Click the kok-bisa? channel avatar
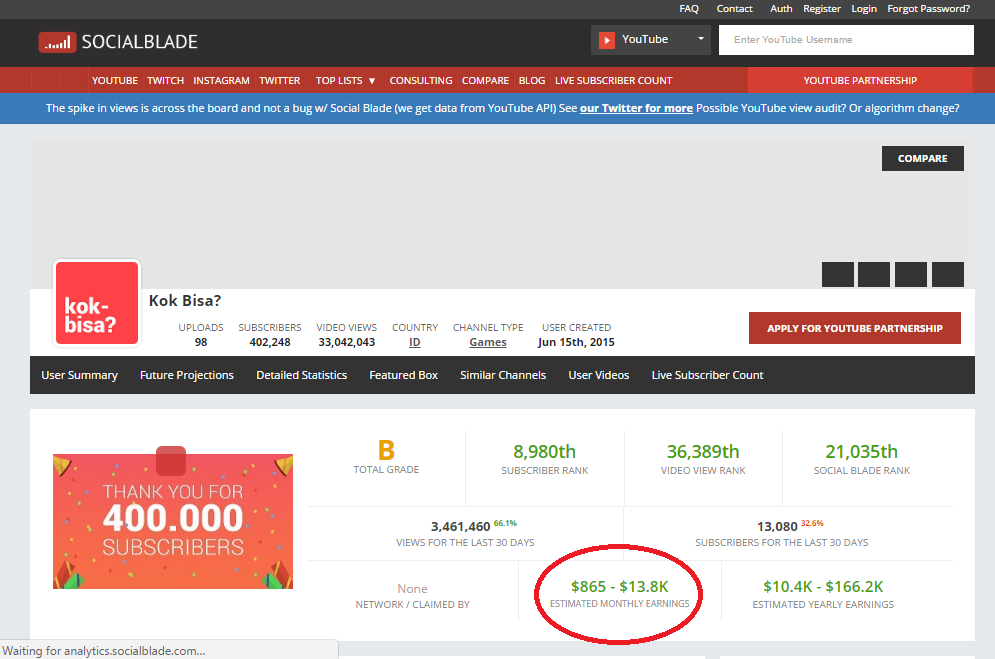Screen dimensions: 995x659 pos(97,303)
